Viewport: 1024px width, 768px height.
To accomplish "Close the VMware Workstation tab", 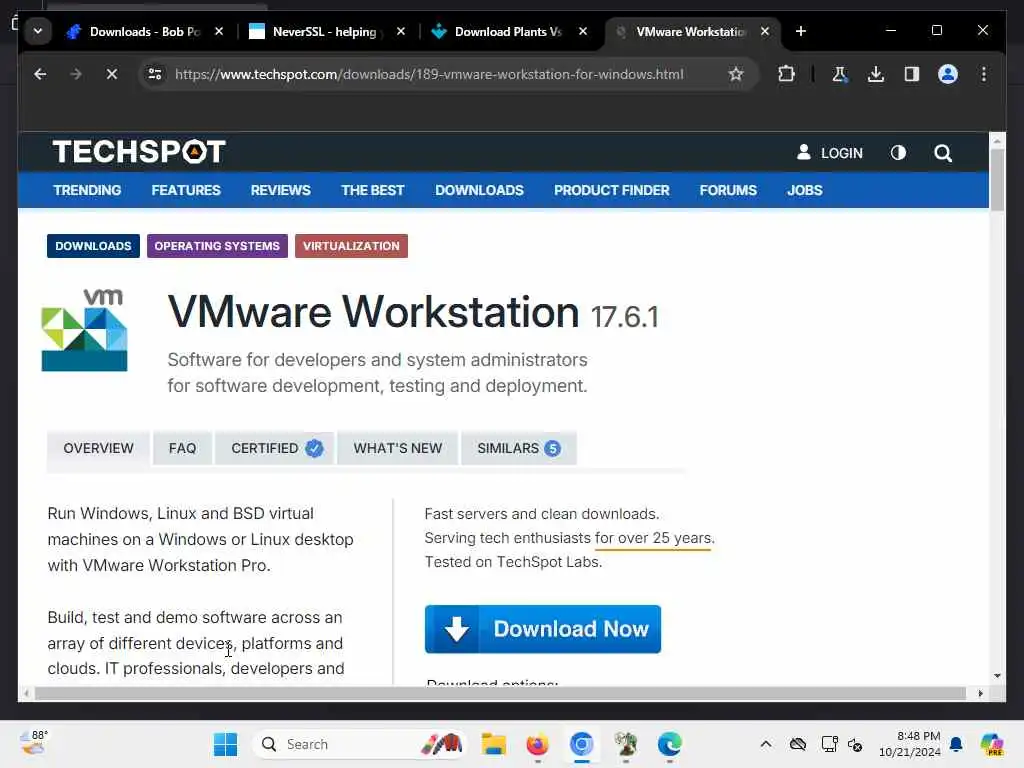I will click(765, 31).
